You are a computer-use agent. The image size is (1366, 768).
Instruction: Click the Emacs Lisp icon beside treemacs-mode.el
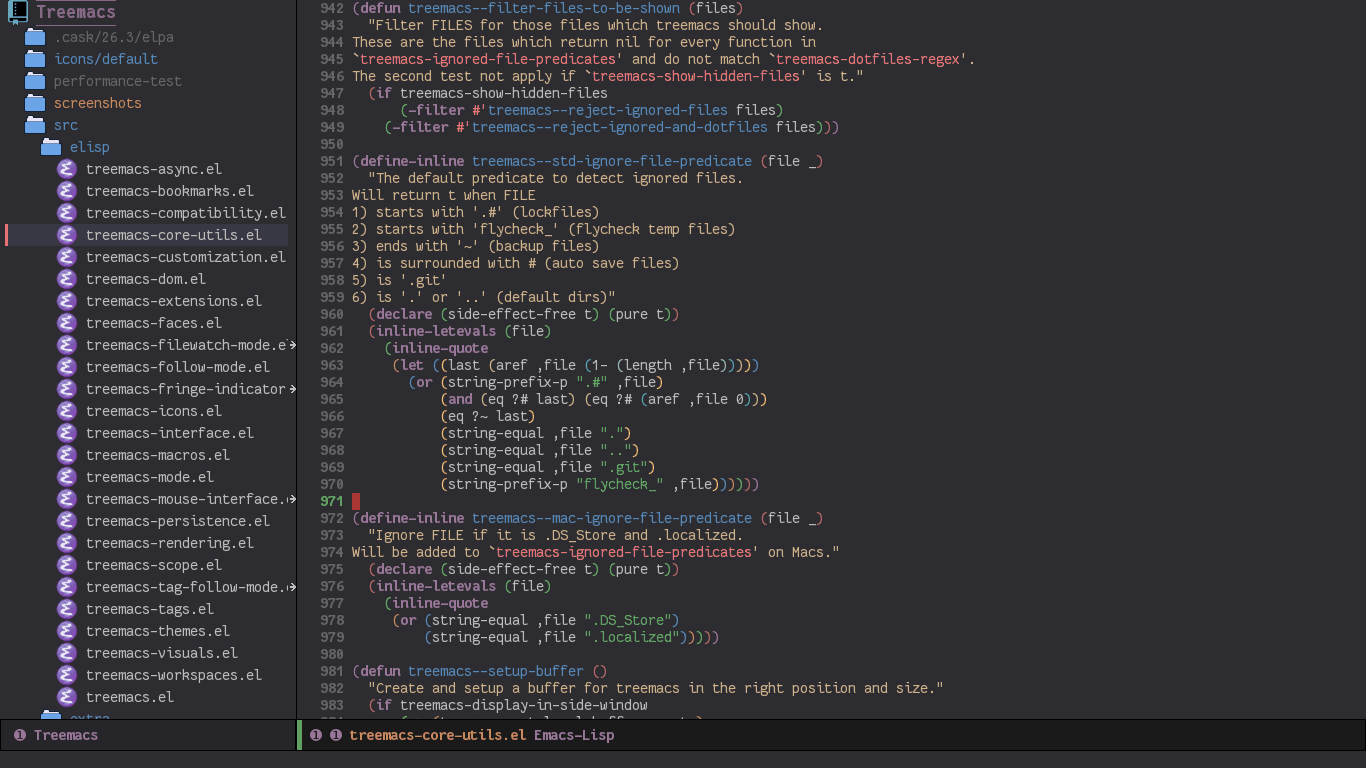(66, 477)
